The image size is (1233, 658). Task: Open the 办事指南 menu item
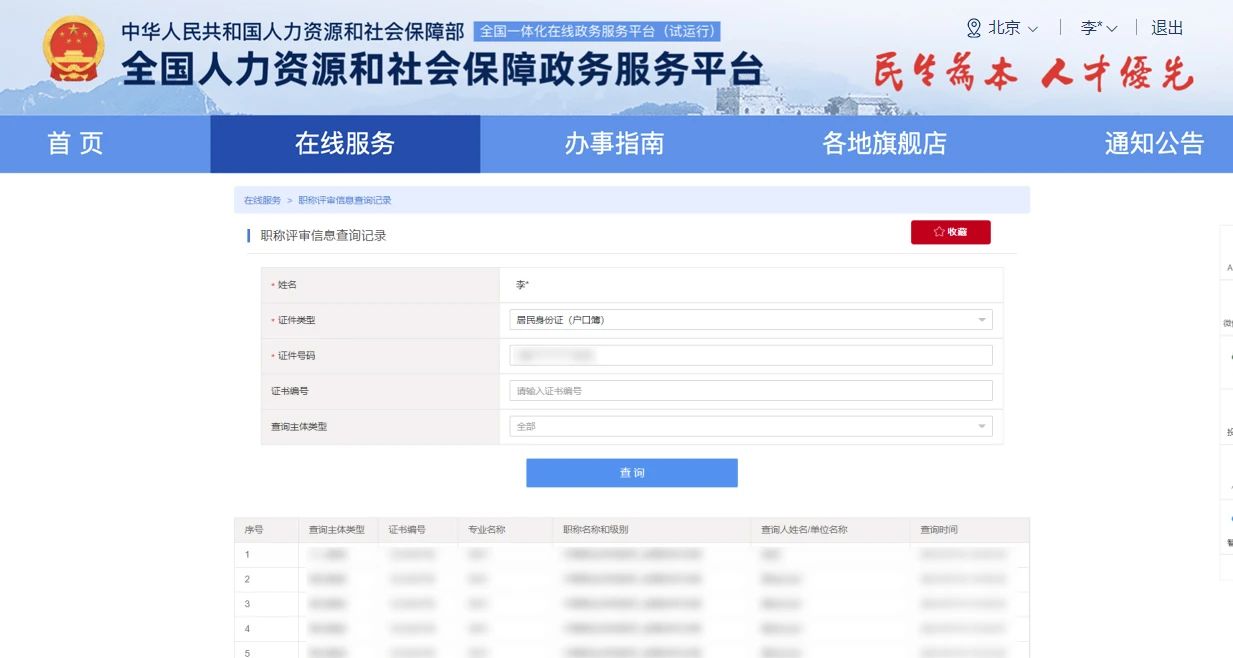click(614, 144)
